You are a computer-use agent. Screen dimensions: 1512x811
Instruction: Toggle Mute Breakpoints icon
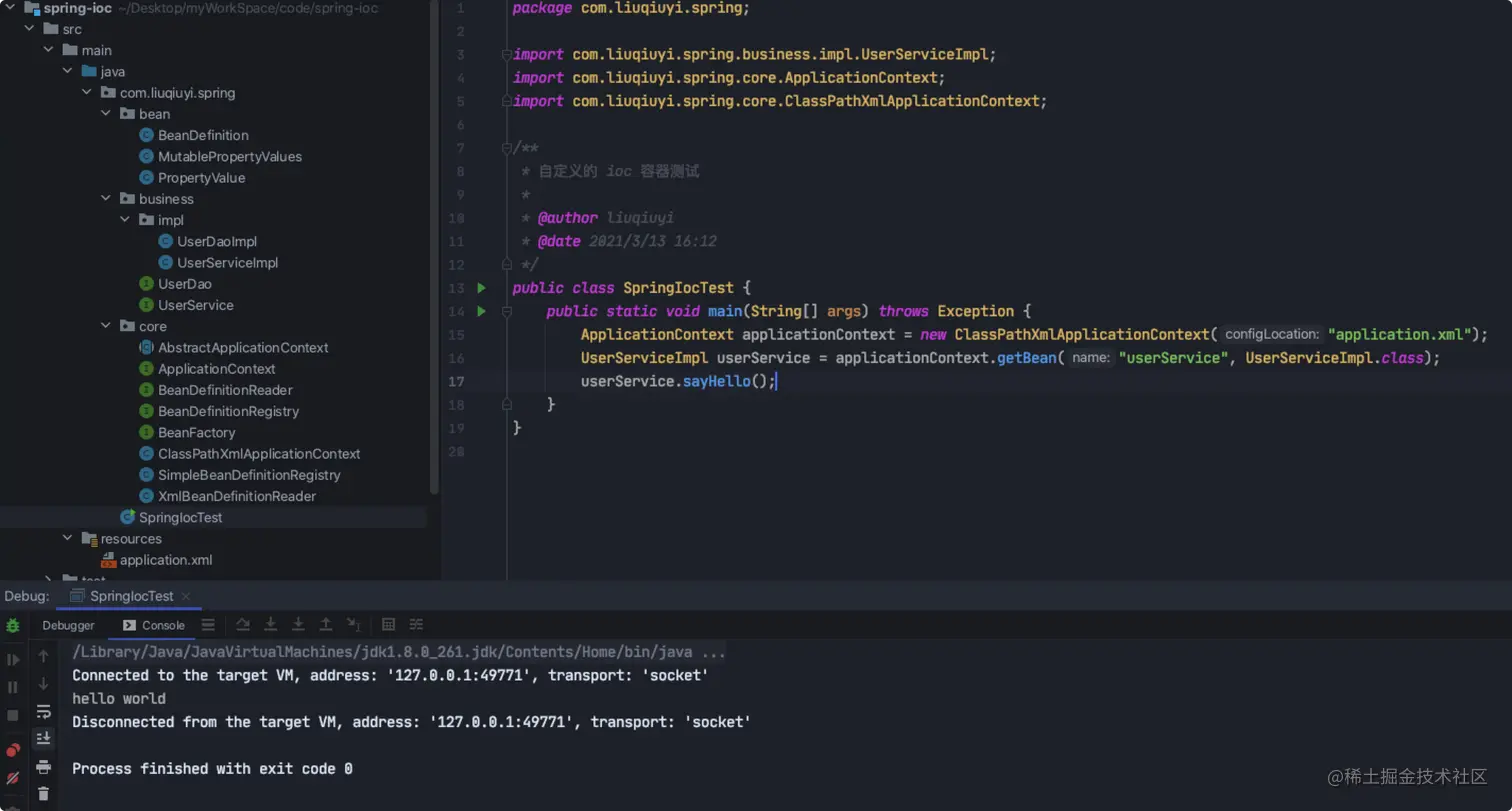point(13,777)
